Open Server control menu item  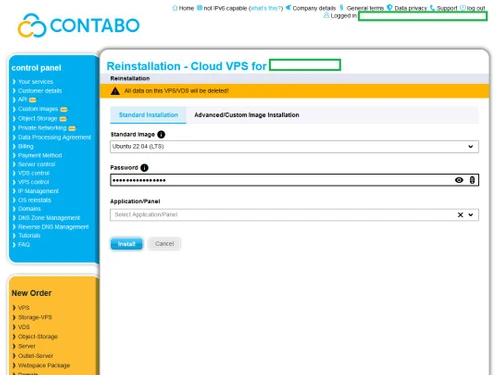tap(36, 164)
